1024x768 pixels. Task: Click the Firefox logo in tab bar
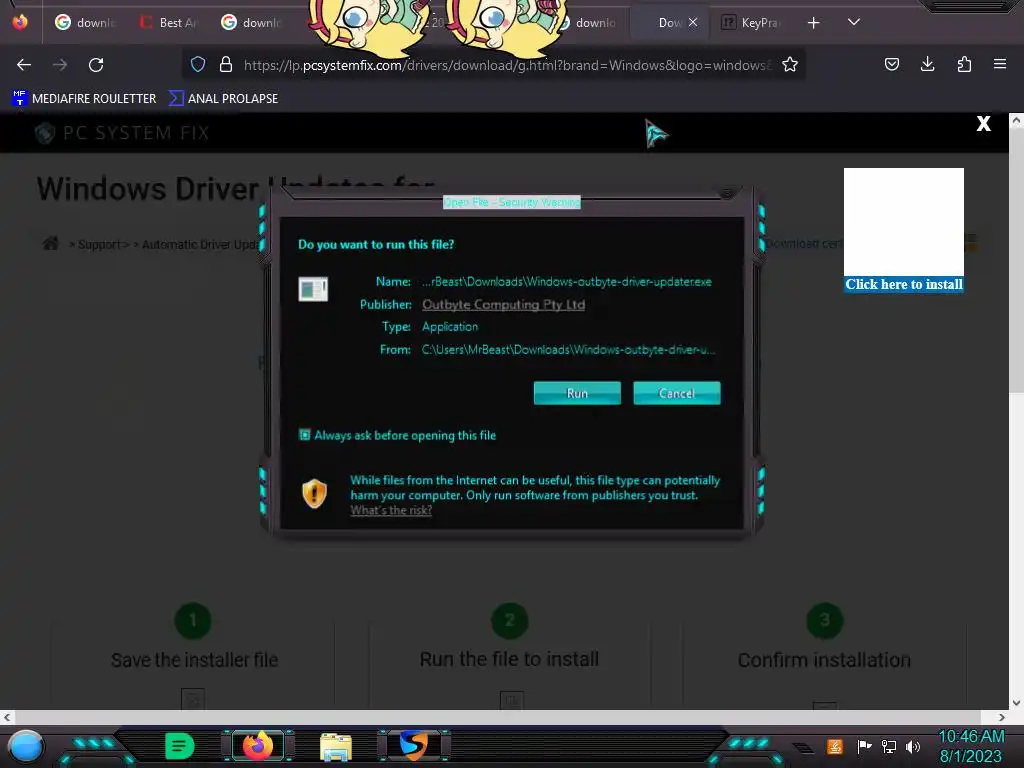[x=20, y=22]
